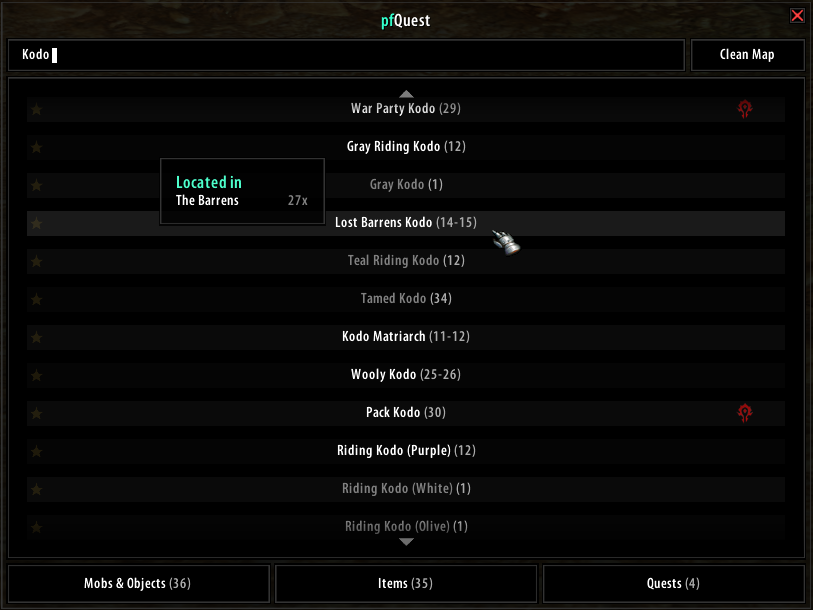Star the Wooly Kodo entry

(36, 376)
